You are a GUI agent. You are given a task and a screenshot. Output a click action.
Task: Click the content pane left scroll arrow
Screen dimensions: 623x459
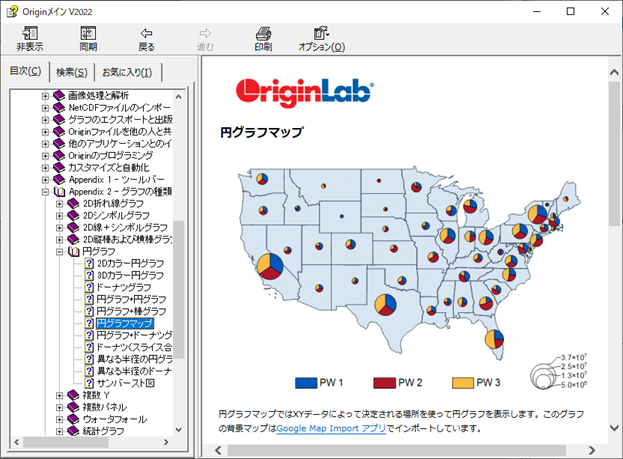tap(218, 450)
